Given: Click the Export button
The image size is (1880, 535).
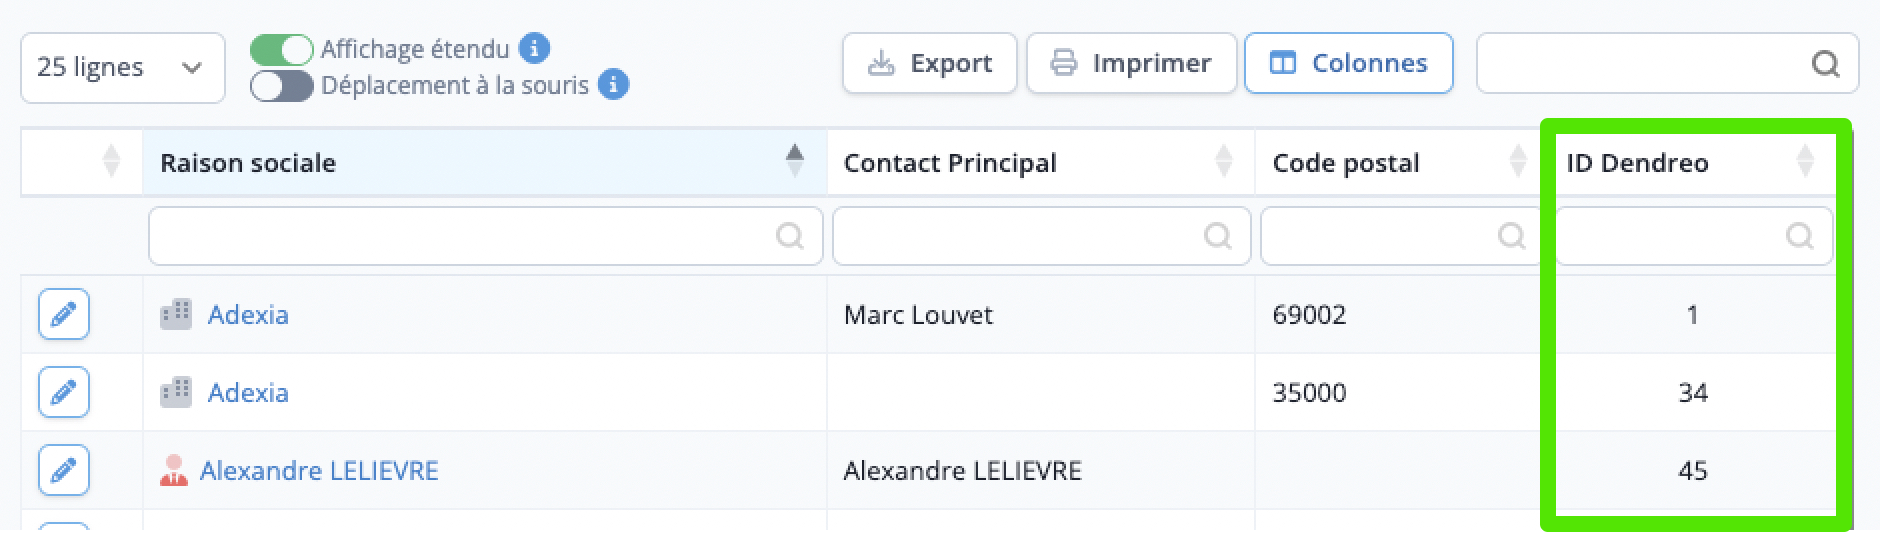Looking at the screenshot, I should point(929,63).
